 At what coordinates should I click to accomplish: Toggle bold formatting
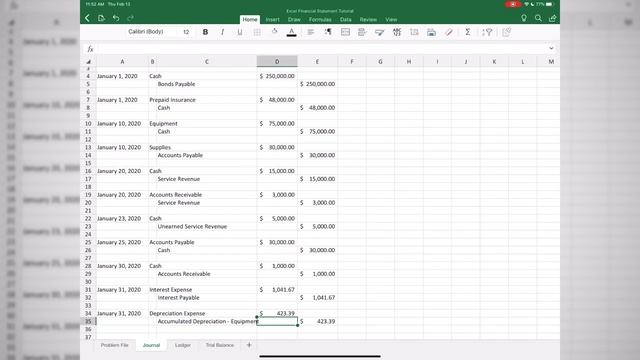point(205,32)
